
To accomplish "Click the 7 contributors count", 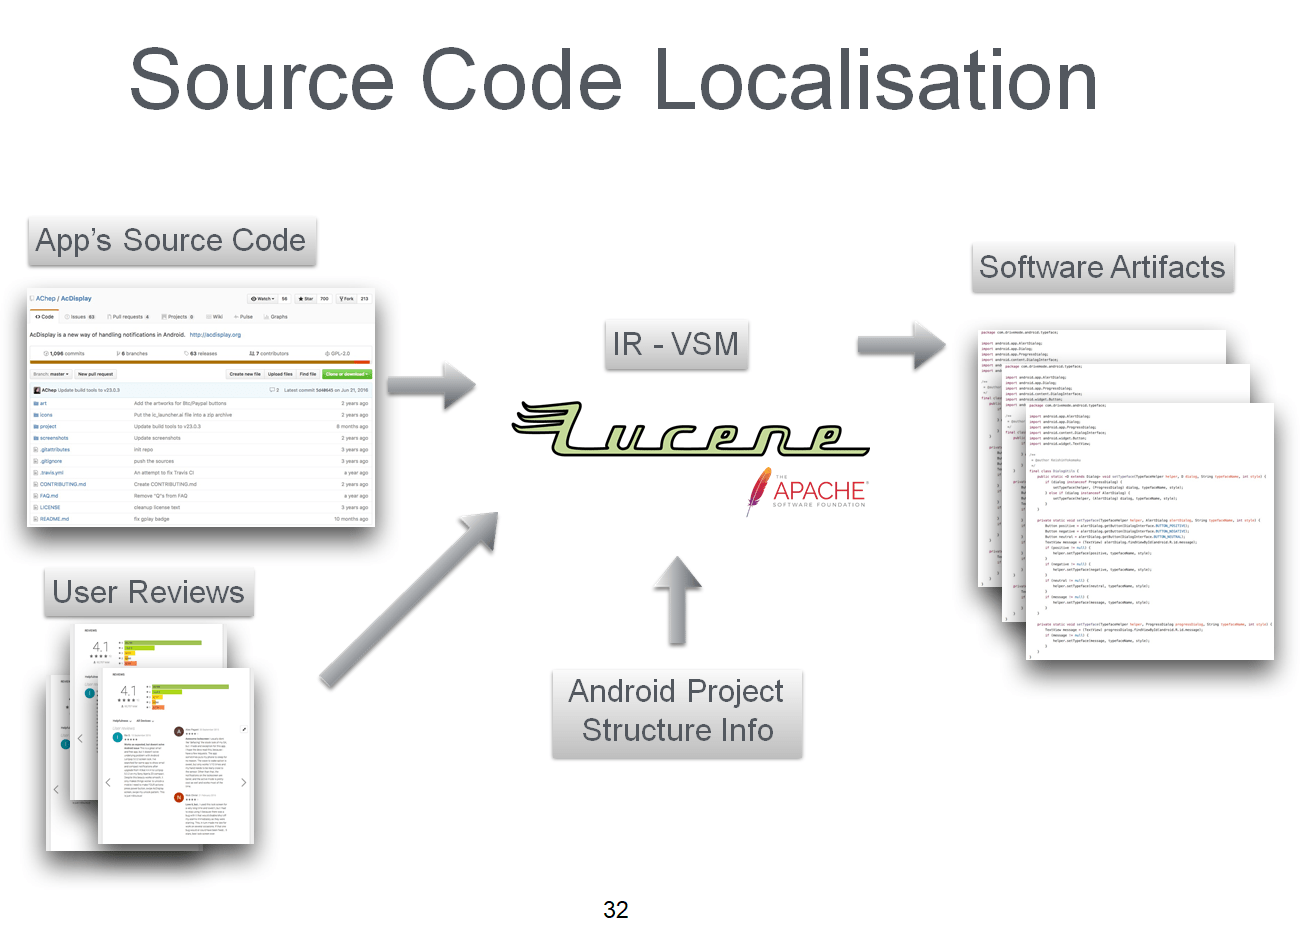I will [x=269, y=353].
